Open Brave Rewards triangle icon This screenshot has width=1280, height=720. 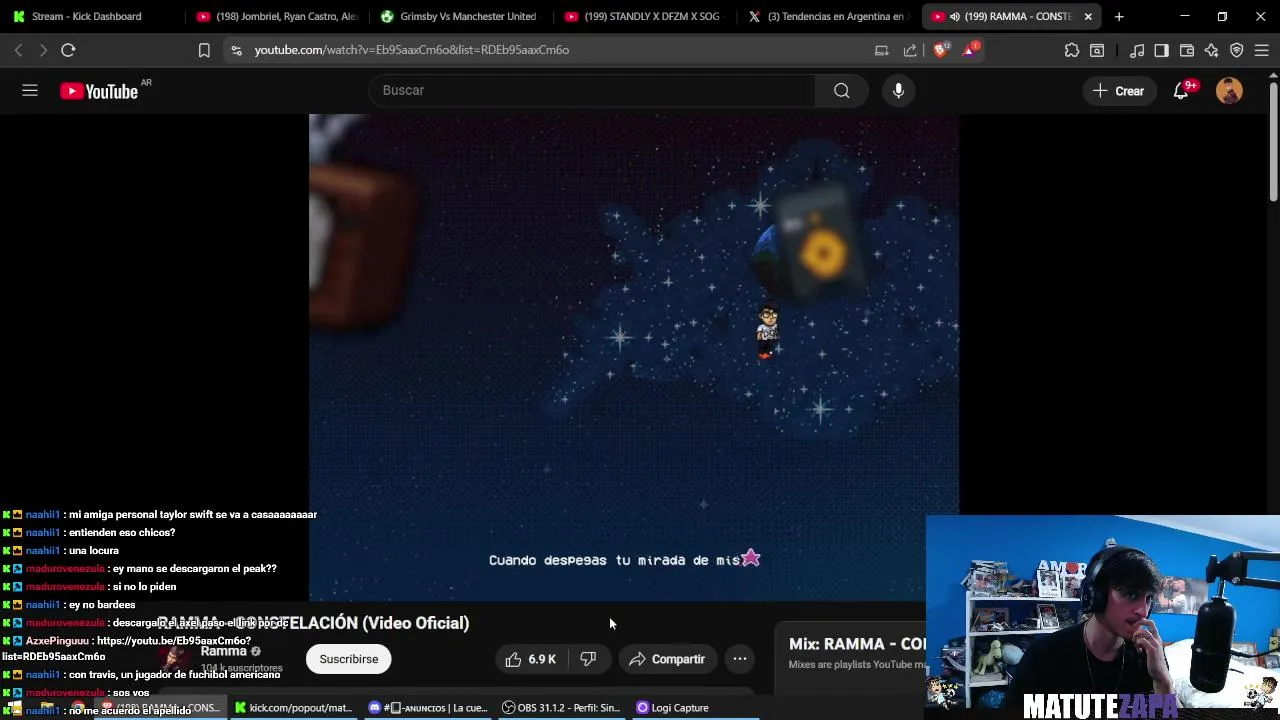970,49
